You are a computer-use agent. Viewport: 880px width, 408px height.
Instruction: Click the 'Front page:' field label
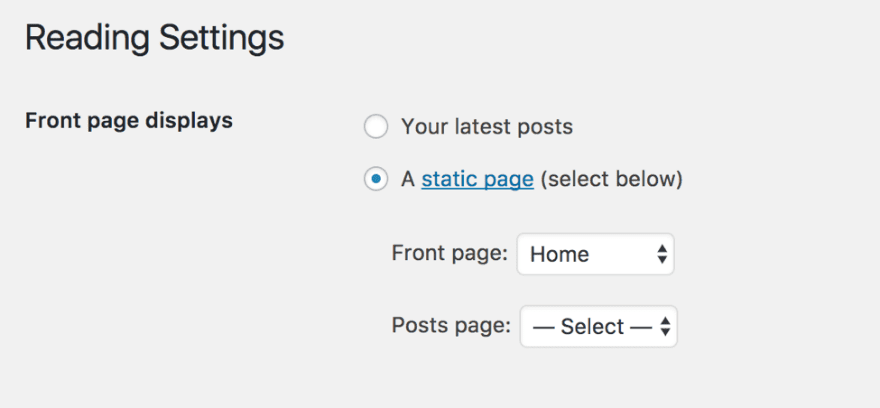pos(449,254)
